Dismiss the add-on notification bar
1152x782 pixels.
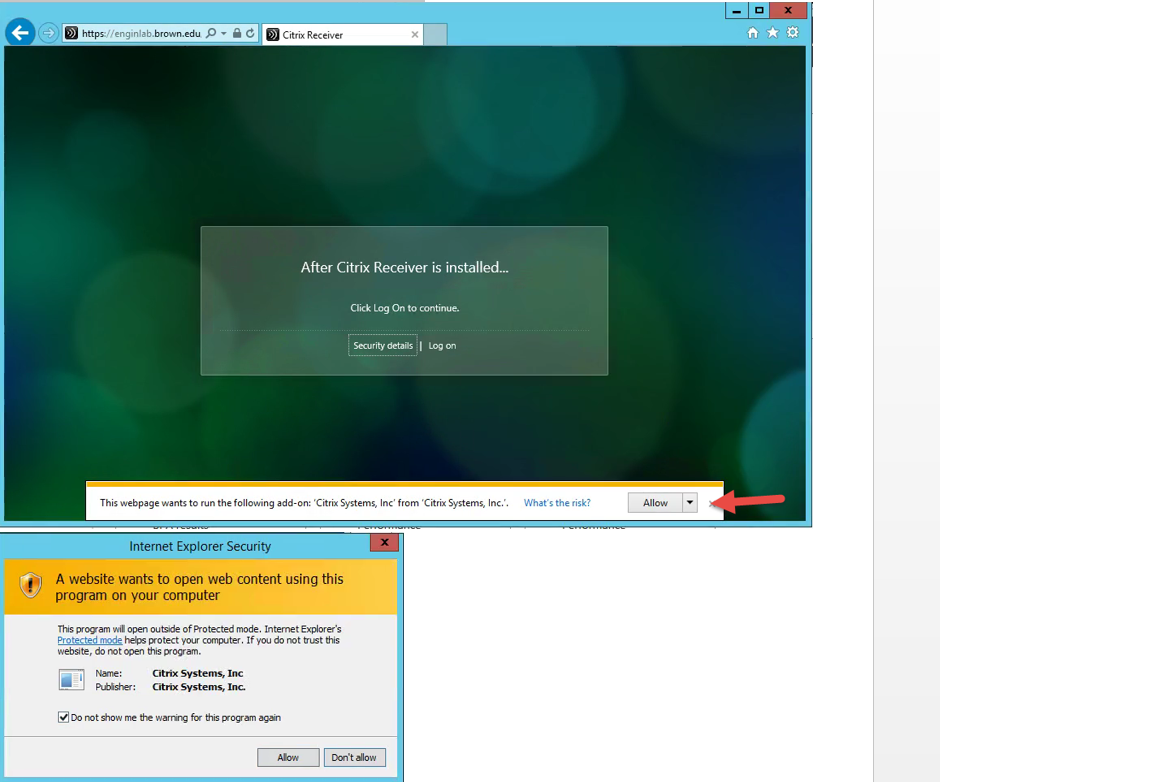point(711,503)
